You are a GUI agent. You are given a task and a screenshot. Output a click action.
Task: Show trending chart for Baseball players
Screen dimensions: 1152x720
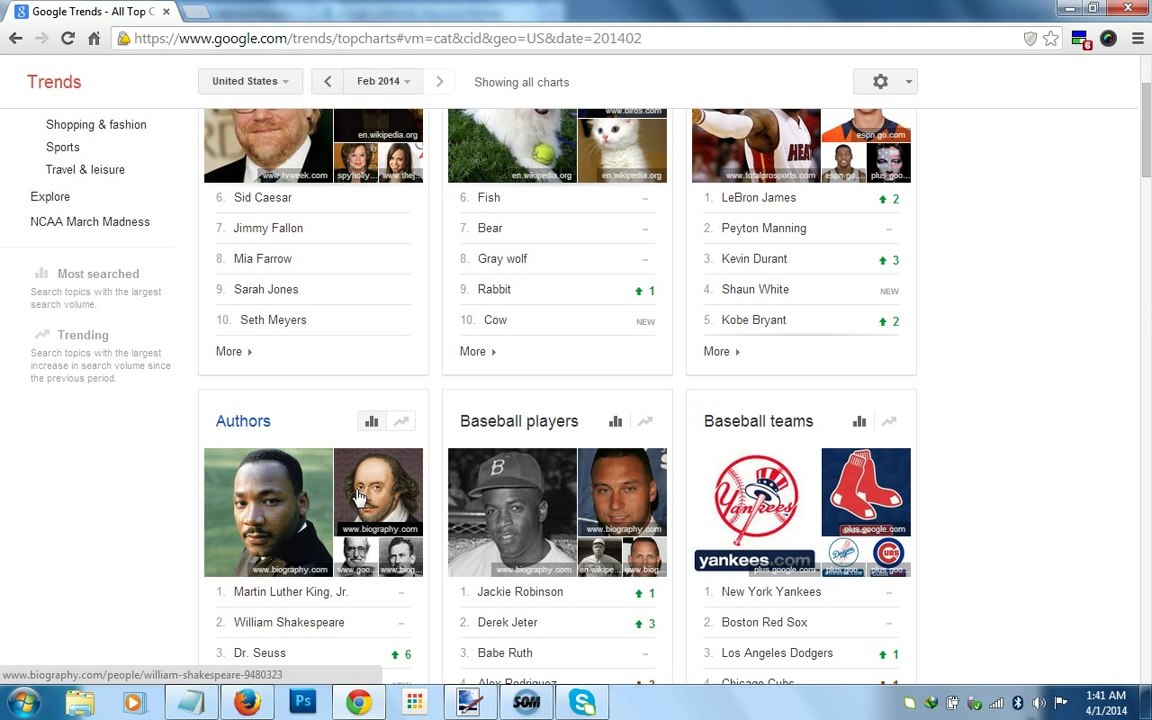tap(645, 421)
